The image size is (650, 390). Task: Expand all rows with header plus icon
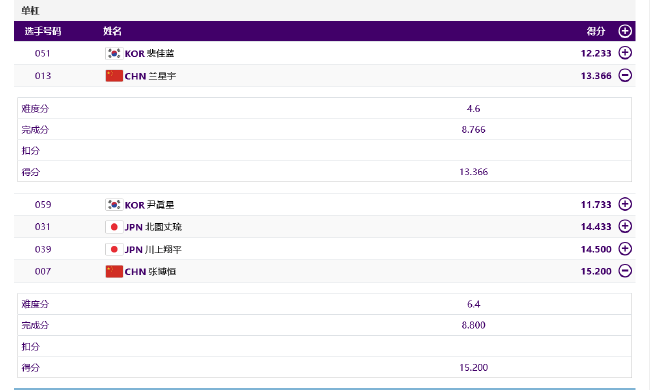pos(625,31)
